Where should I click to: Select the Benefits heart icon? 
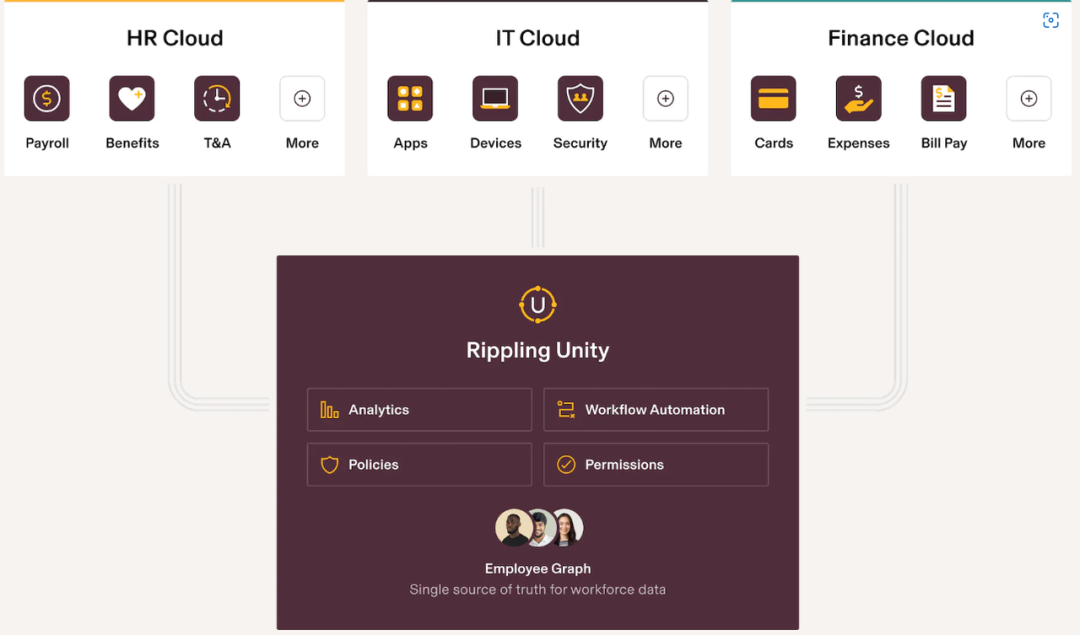tap(132, 98)
